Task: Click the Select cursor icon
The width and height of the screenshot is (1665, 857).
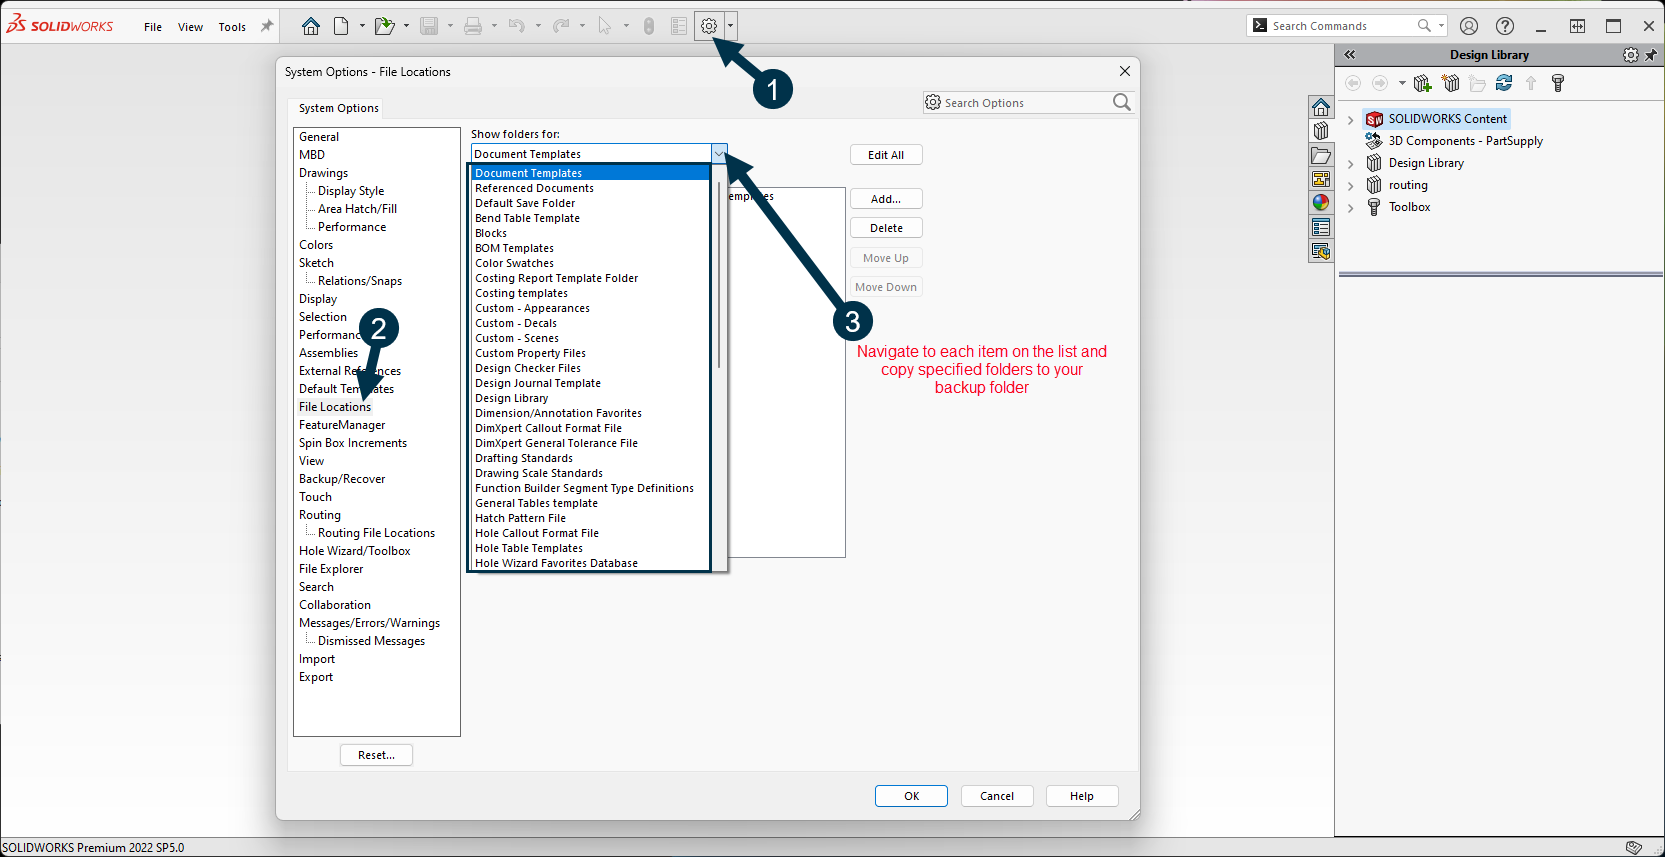Action: point(604,26)
